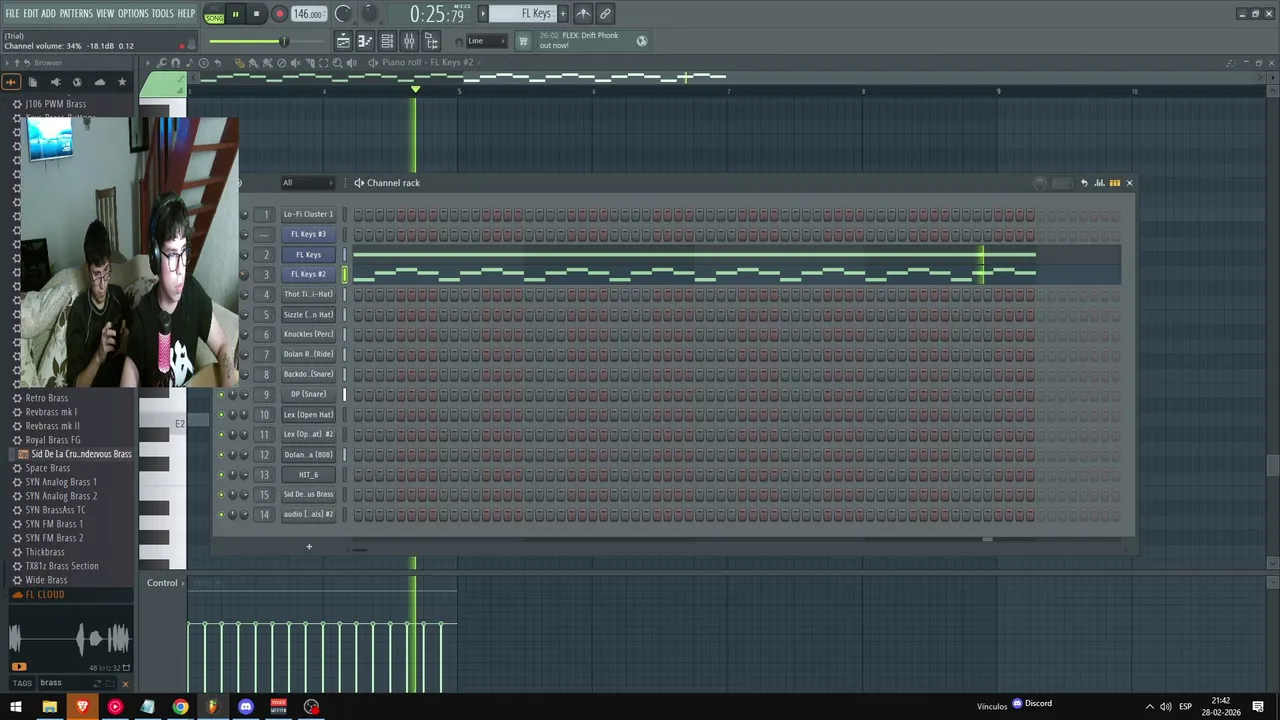The image size is (1280, 720).
Task: Click the shopping cart store icon
Action: (x=523, y=41)
